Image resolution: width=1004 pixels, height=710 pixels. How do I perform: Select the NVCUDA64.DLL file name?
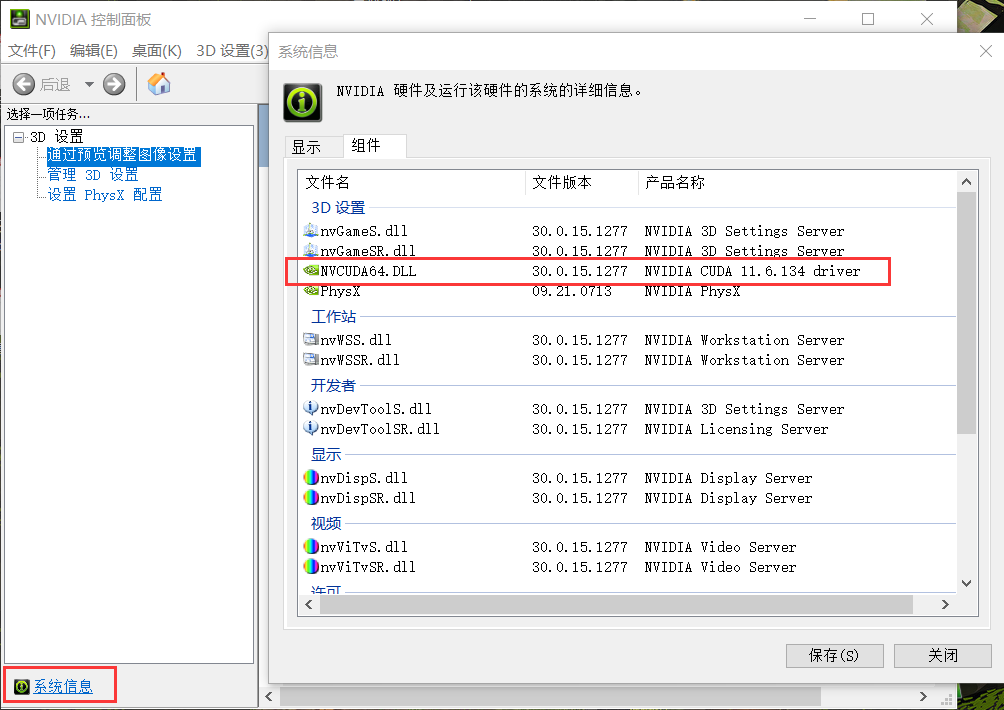[x=368, y=271]
